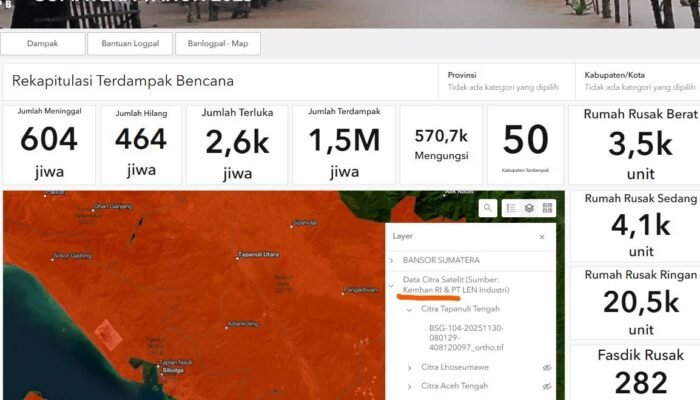Open the basemap gallery grid icon
The width and height of the screenshot is (700, 400).
click(x=548, y=208)
